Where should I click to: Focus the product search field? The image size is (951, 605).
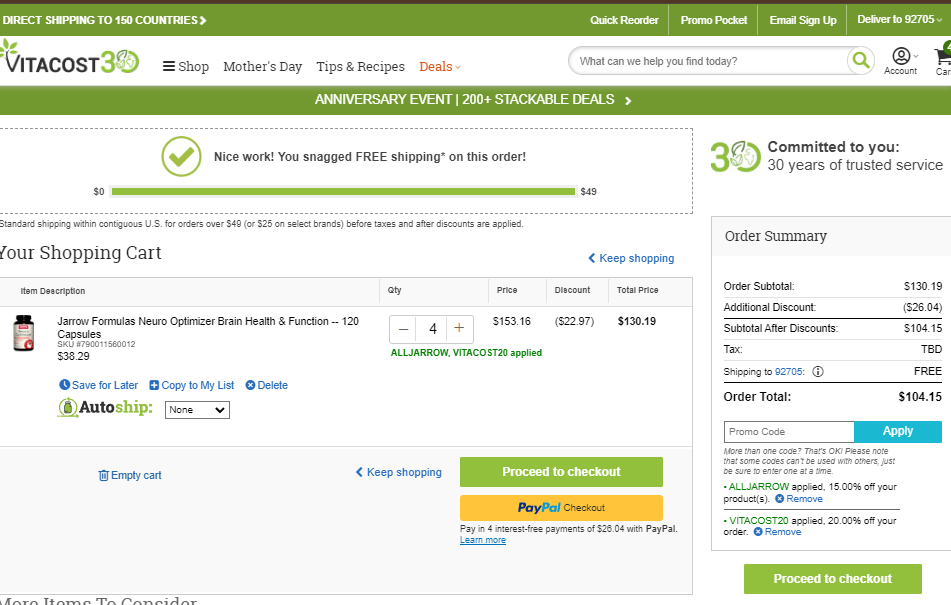[x=708, y=61]
